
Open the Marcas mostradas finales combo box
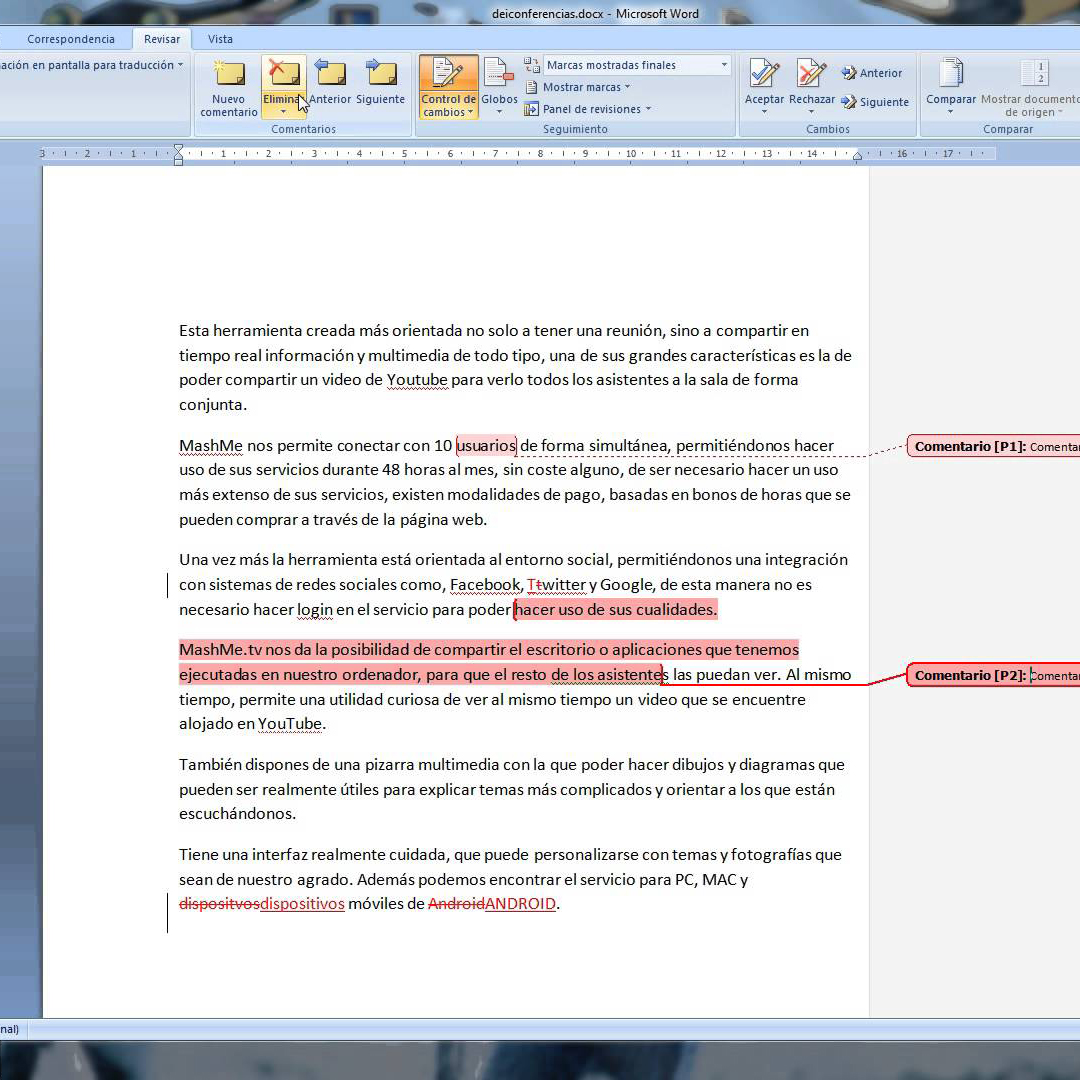click(636, 65)
